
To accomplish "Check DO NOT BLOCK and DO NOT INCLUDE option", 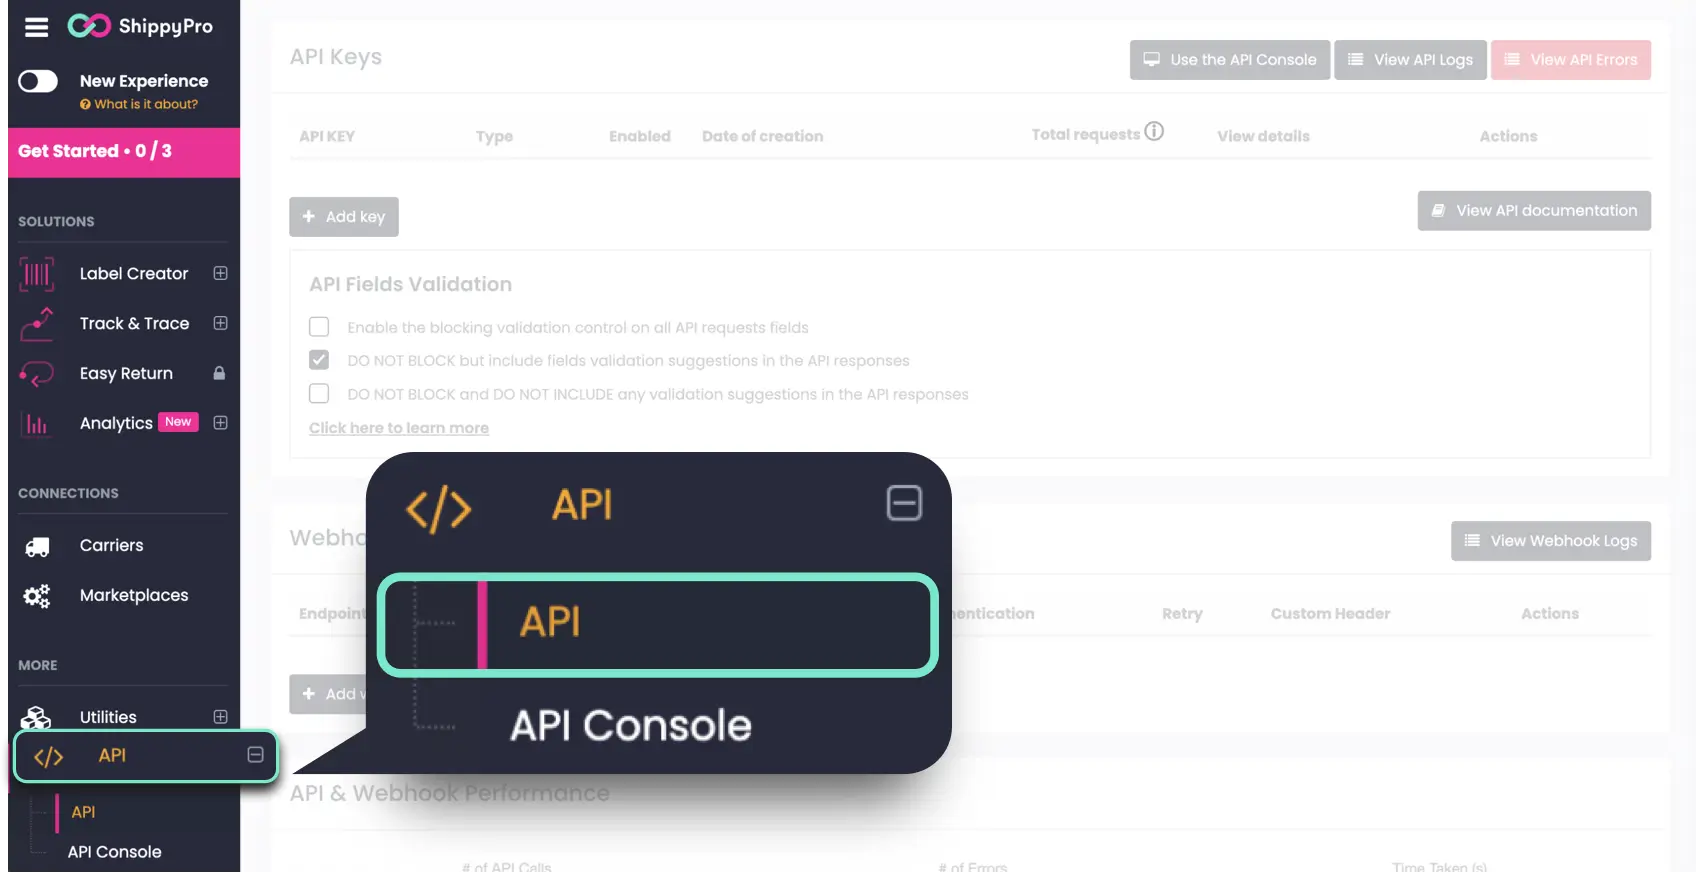I will [319, 394].
